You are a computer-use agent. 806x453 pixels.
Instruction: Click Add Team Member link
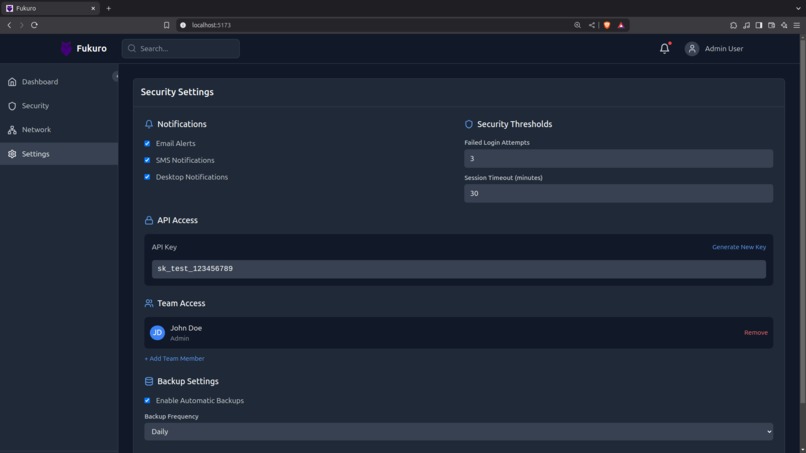pyautogui.click(x=174, y=358)
